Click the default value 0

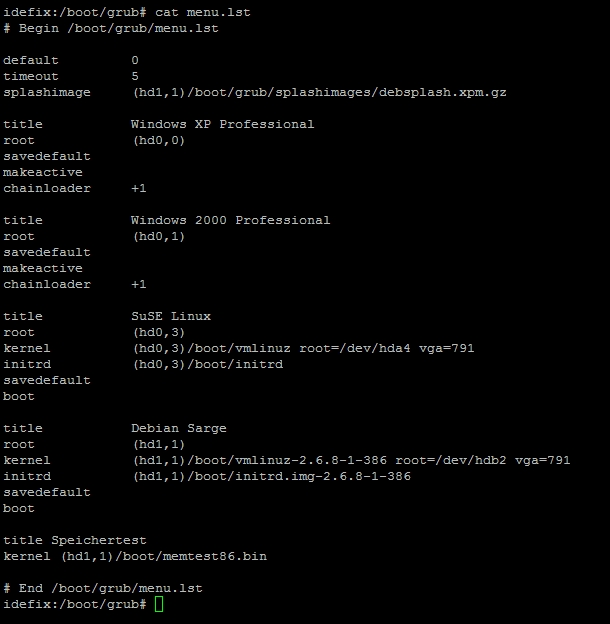[x=135, y=60]
